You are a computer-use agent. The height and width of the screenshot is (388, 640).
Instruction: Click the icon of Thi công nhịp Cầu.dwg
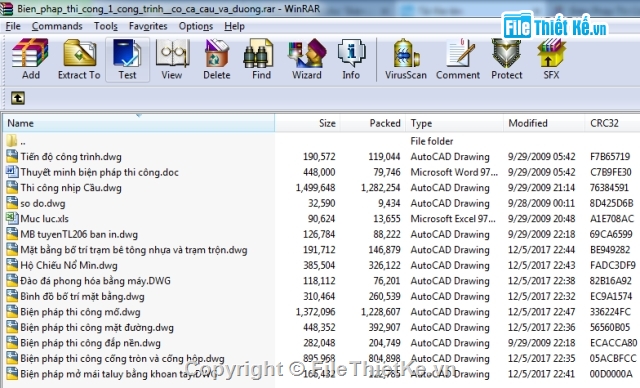tap(12, 187)
